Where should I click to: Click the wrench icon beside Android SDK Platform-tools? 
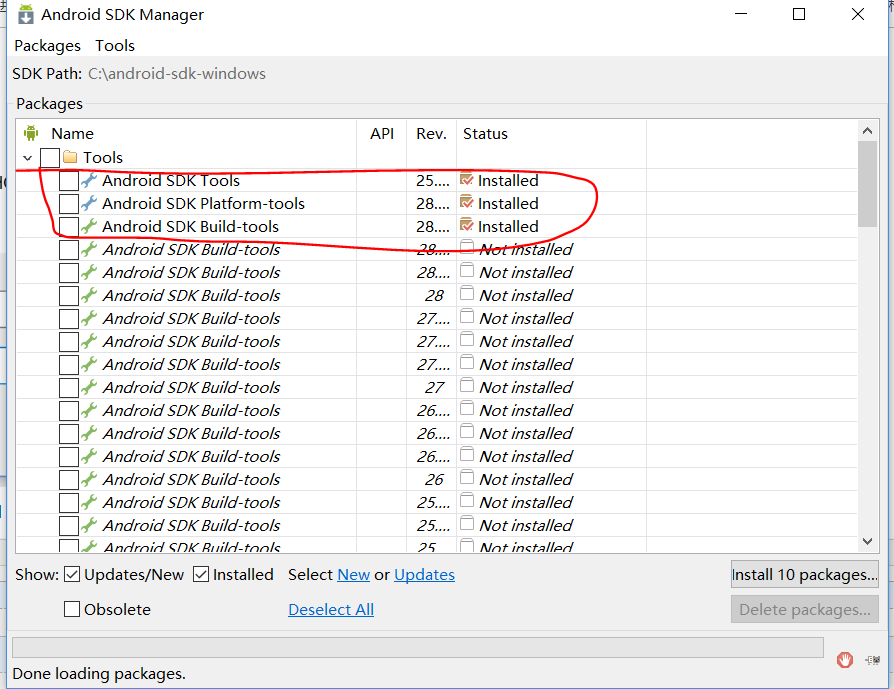click(x=88, y=203)
